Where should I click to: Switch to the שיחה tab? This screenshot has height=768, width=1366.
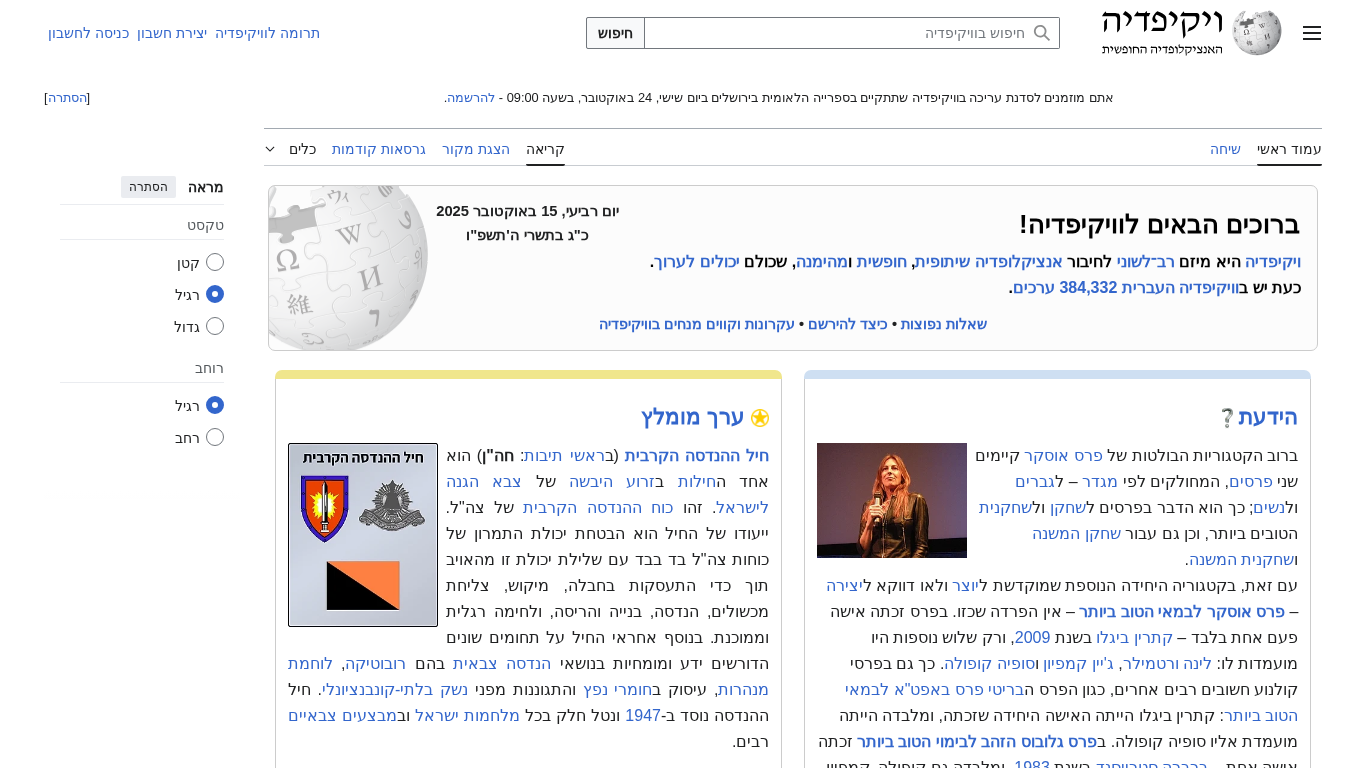1225,149
